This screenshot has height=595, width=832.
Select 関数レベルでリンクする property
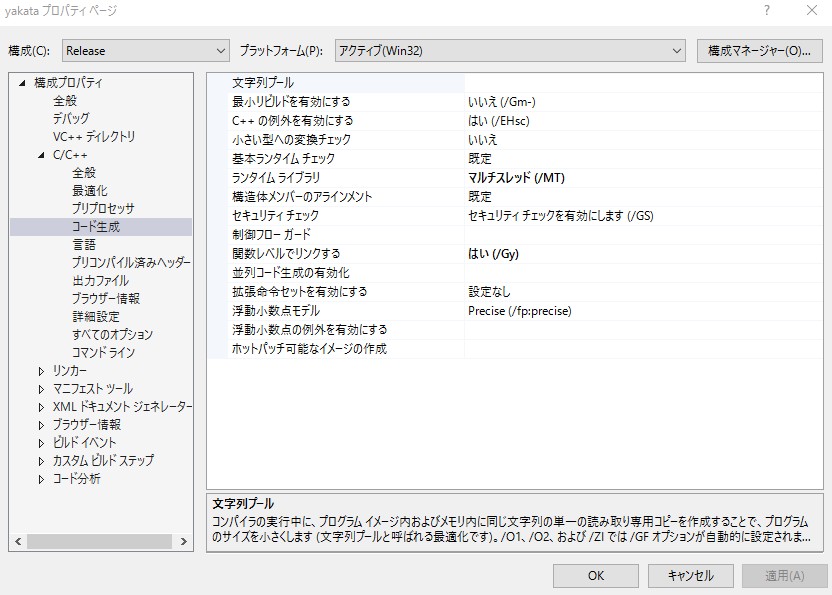(286, 254)
